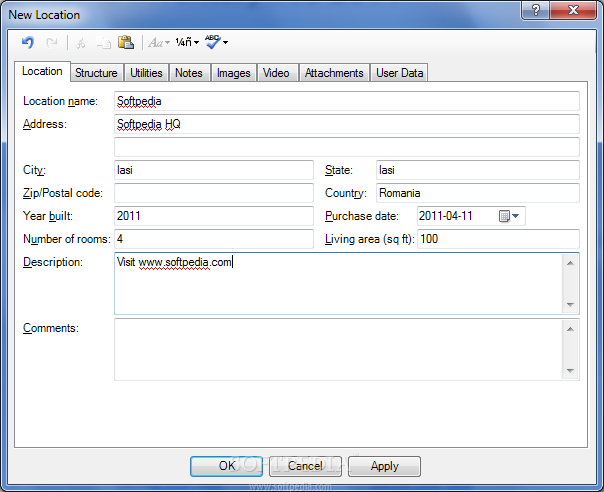Confirm with the OK button
This screenshot has width=604, height=492.
226,466
